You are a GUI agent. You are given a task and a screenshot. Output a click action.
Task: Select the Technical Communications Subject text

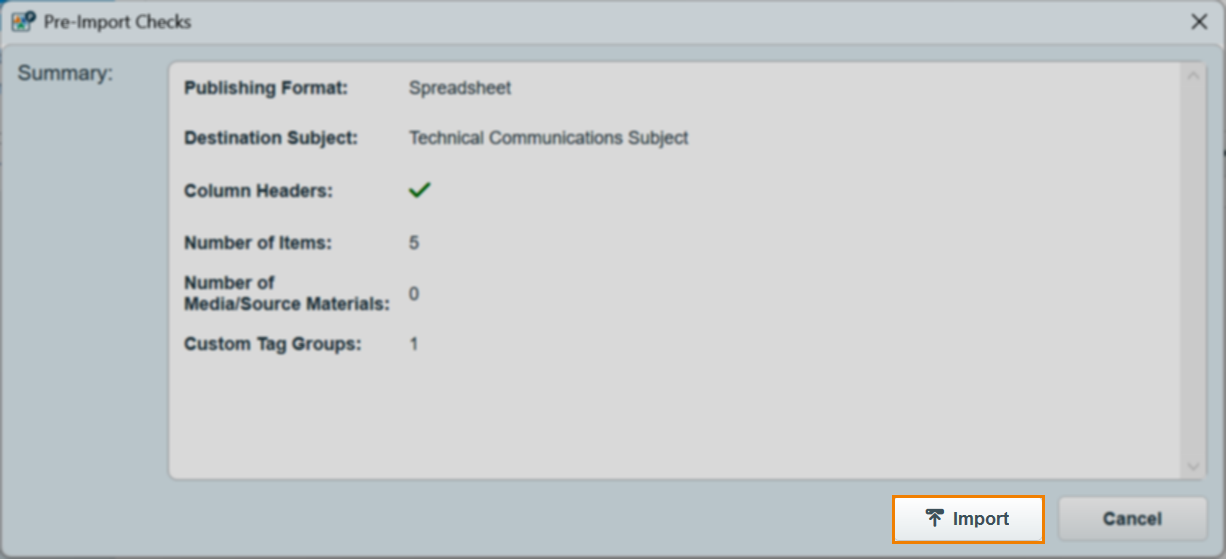point(548,138)
